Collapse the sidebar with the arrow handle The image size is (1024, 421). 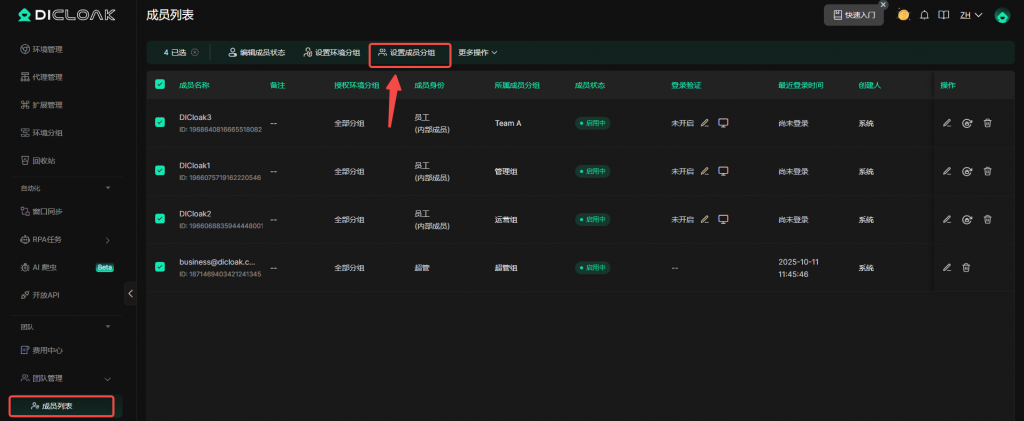click(x=130, y=293)
